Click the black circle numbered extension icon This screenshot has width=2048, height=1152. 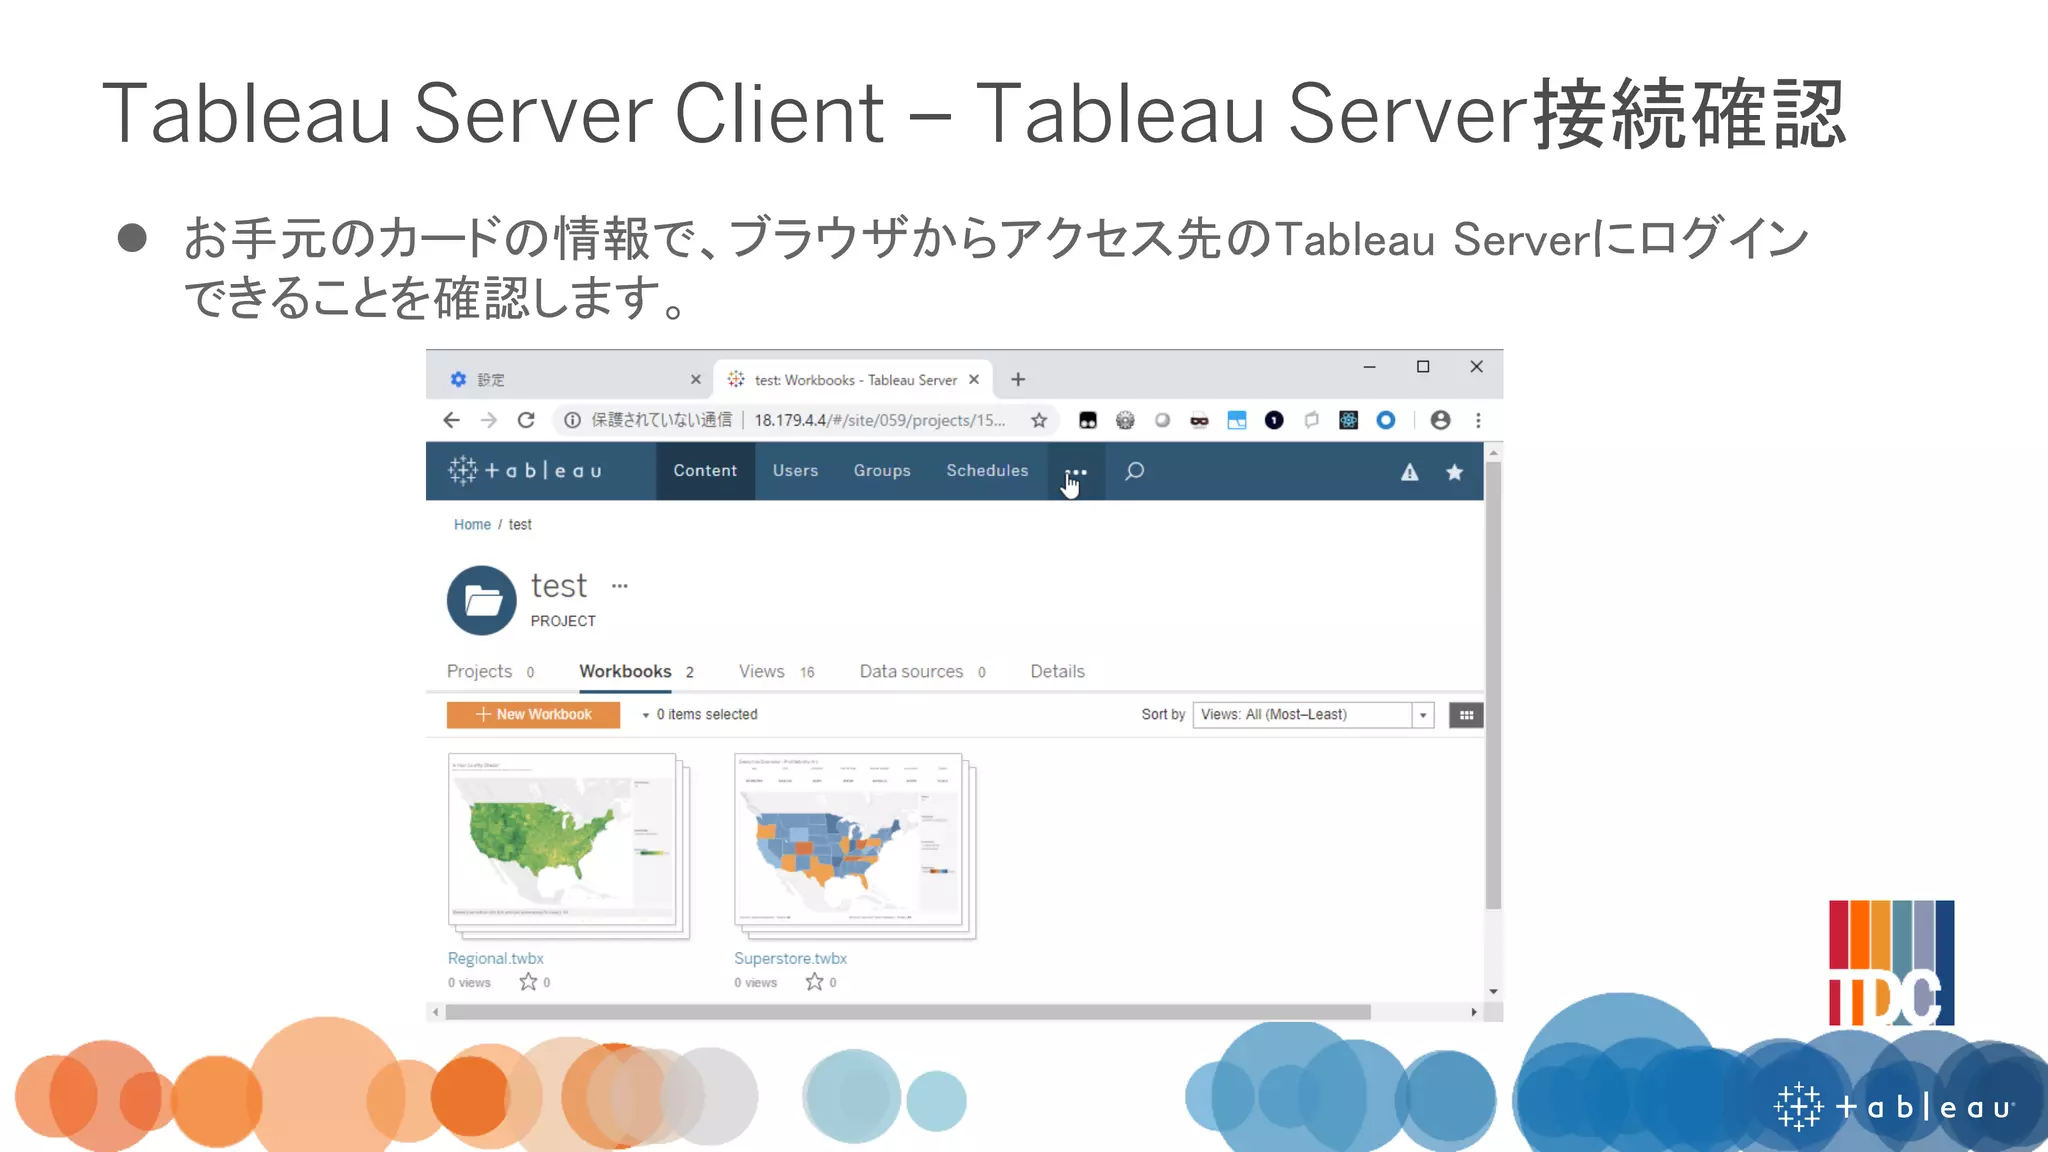click(x=1274, y=420)
